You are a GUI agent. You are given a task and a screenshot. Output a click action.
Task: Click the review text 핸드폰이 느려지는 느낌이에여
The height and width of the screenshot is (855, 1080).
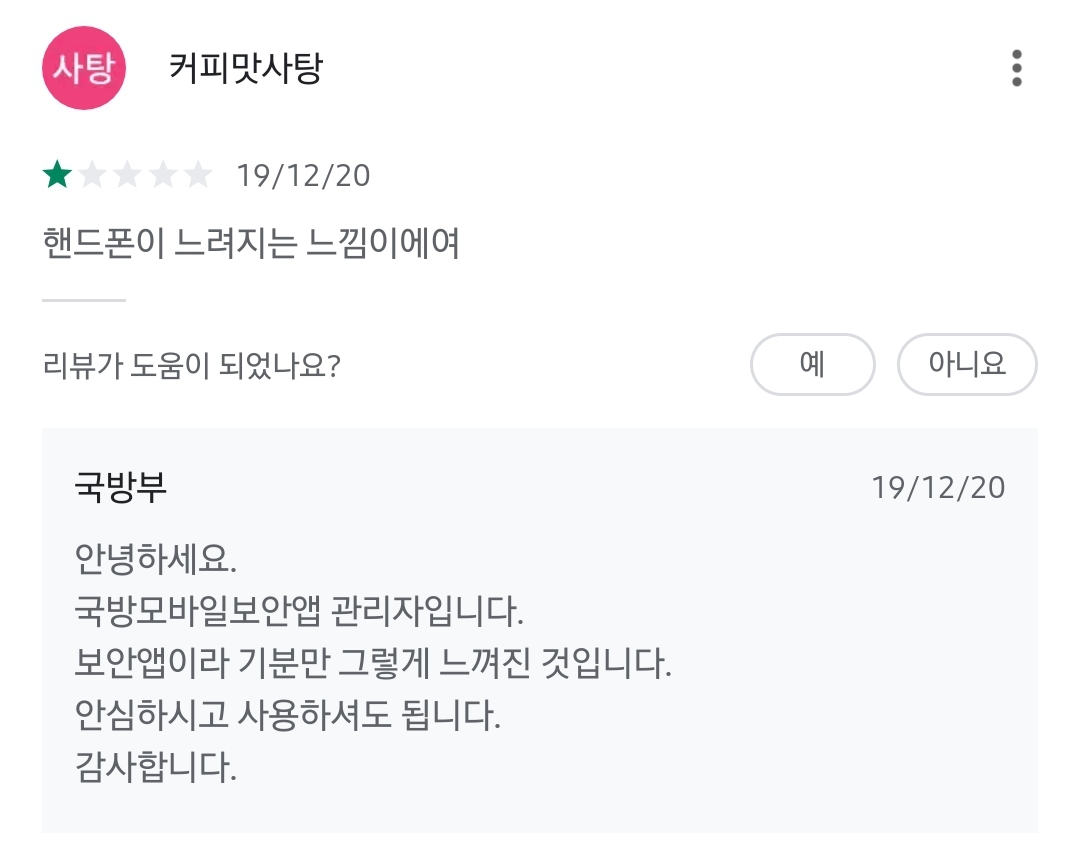[x=251, y=243]
